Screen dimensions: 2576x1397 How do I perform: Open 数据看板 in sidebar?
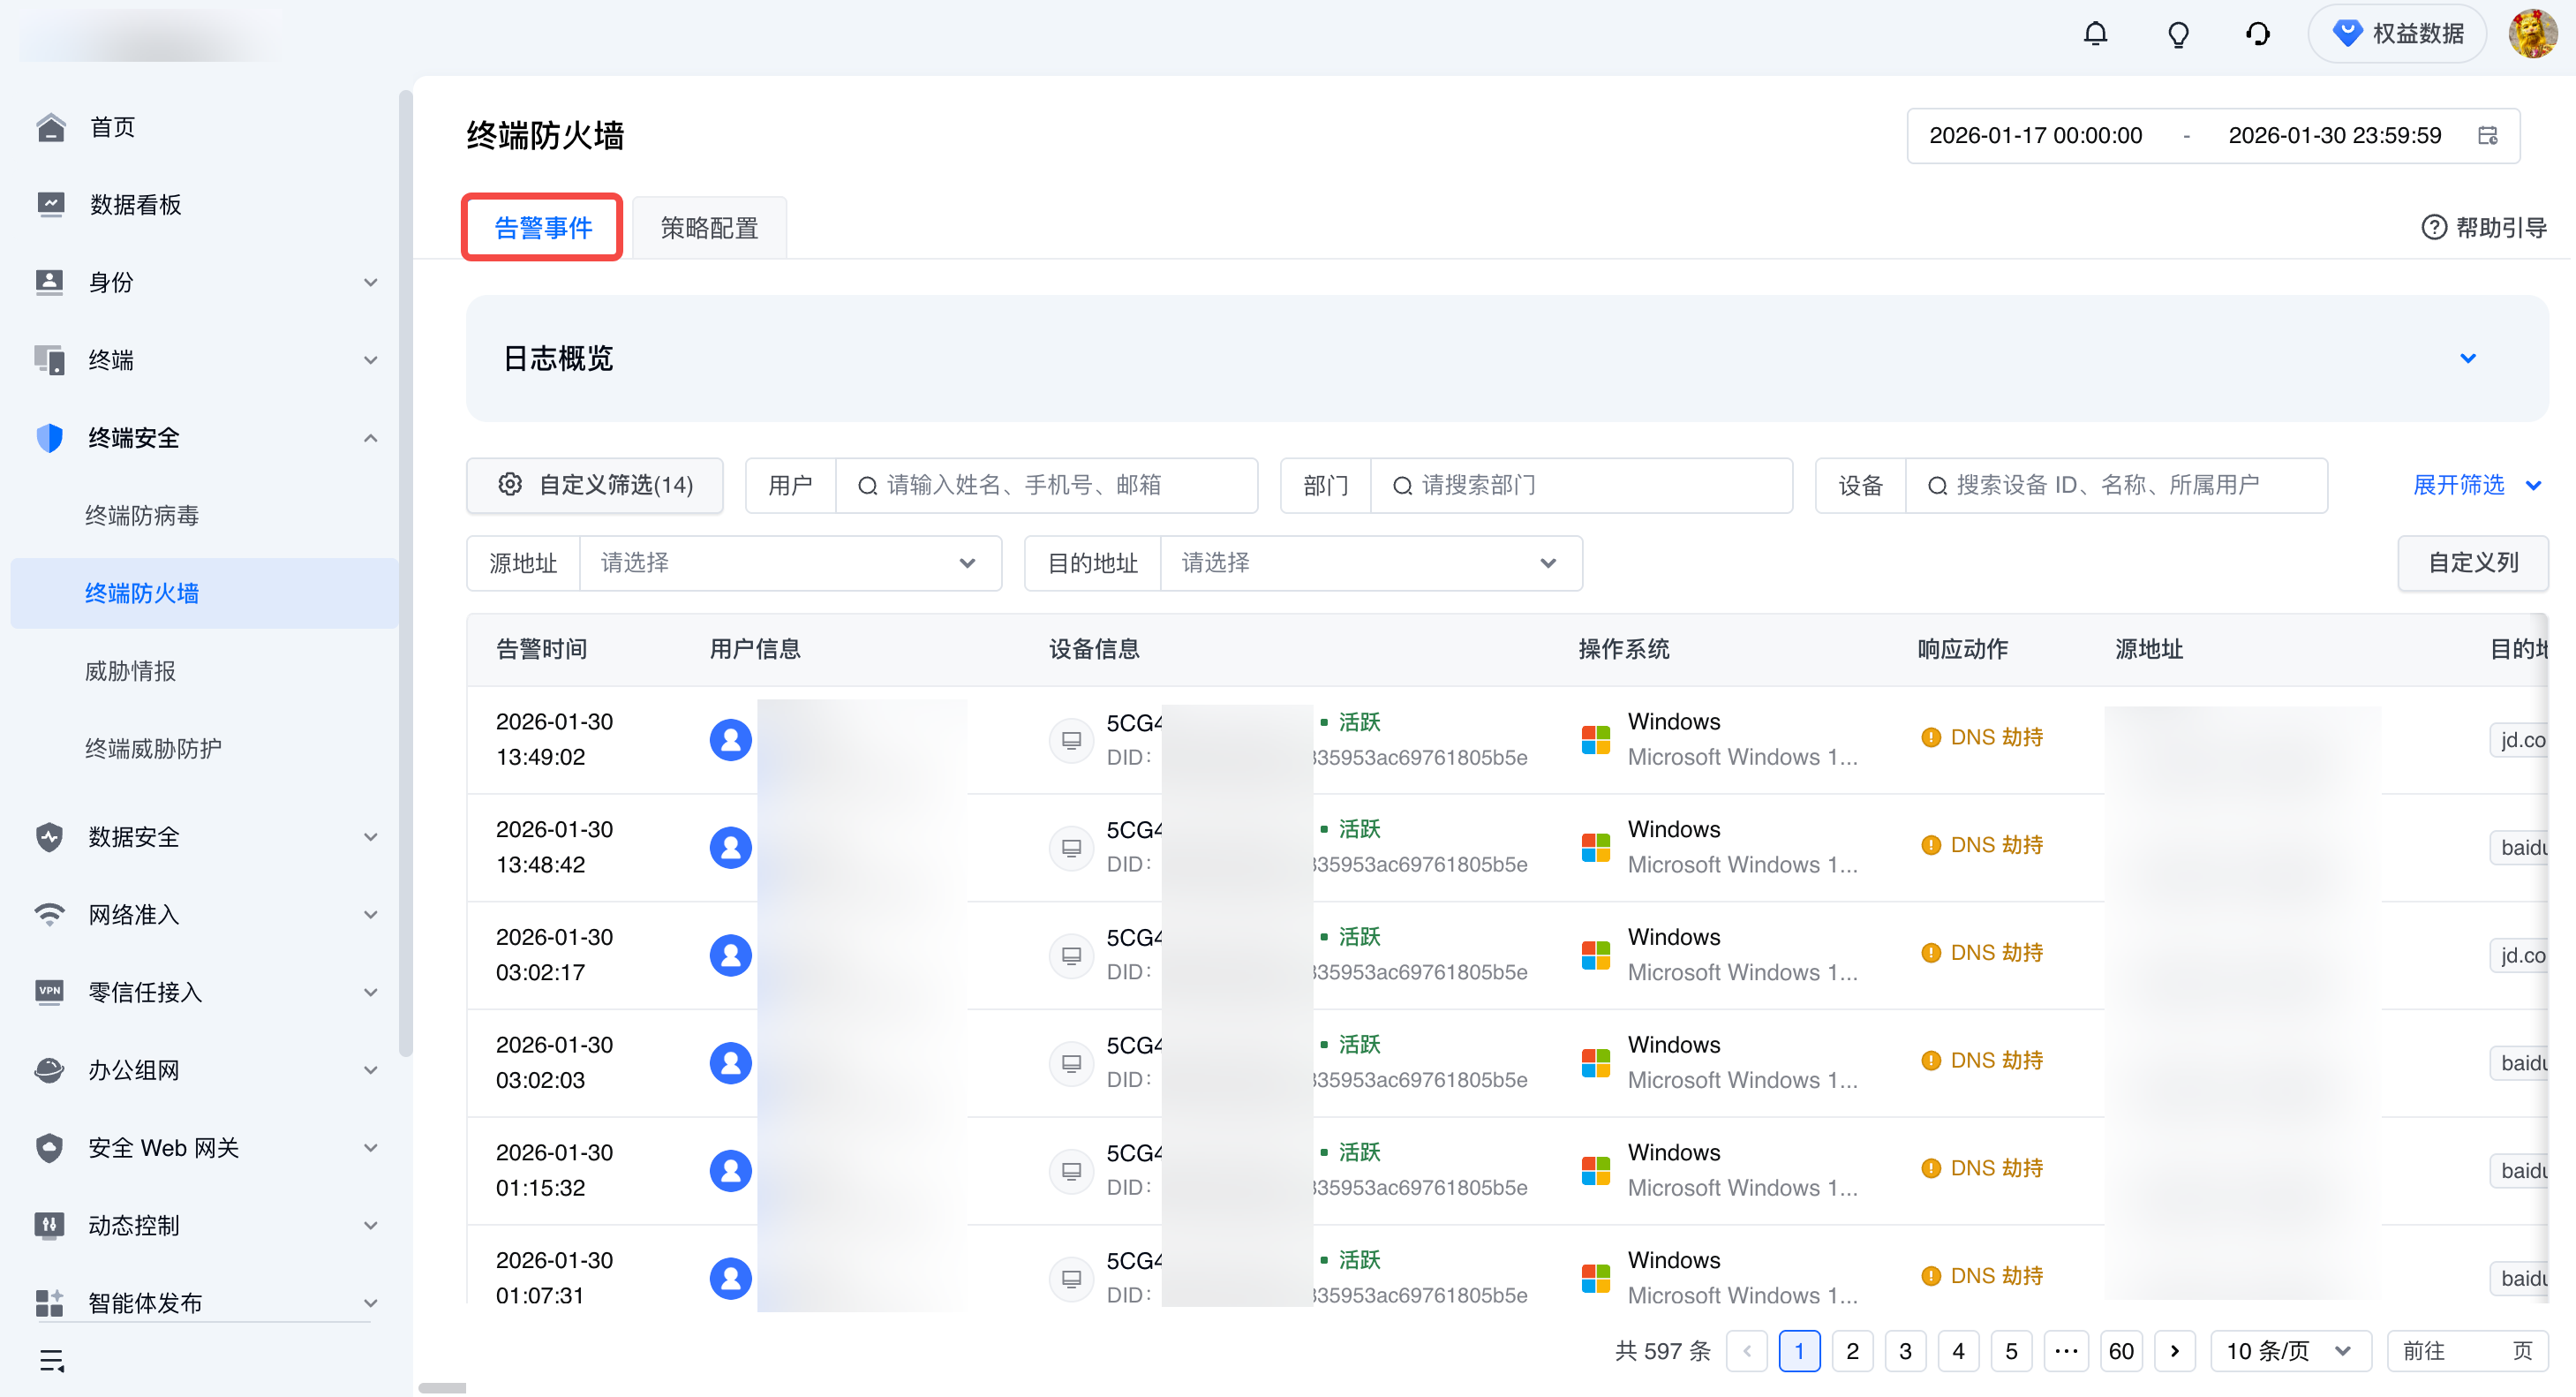[136, 205]
